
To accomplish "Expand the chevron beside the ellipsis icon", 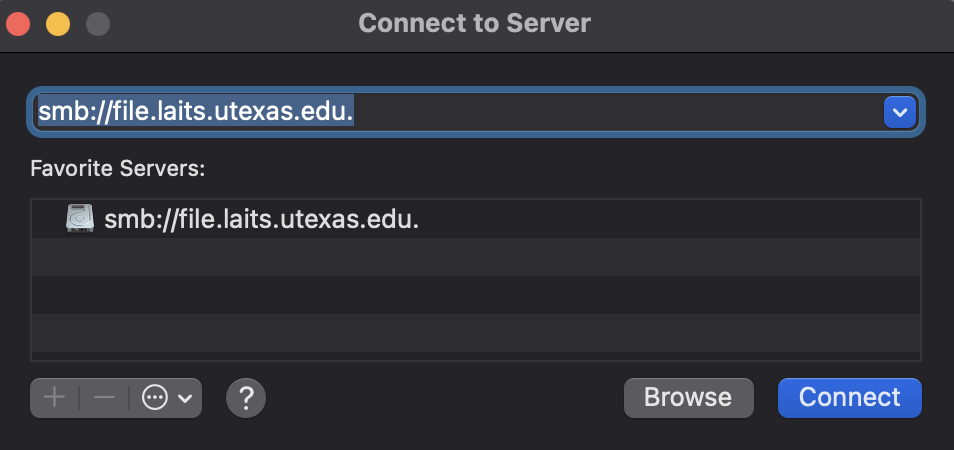I will [x=185, y=399].
